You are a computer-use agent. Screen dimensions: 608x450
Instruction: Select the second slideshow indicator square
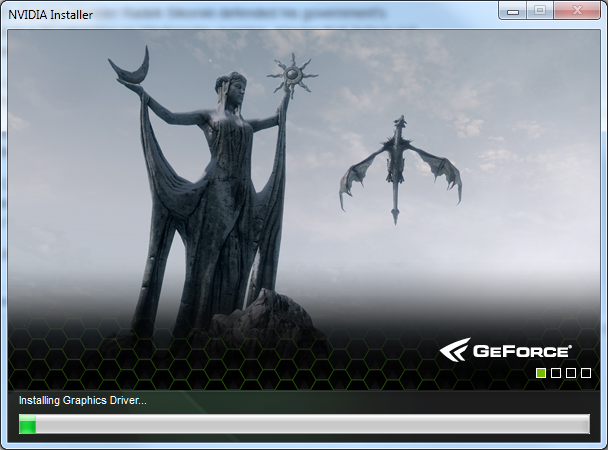click(x=556, y=373)
